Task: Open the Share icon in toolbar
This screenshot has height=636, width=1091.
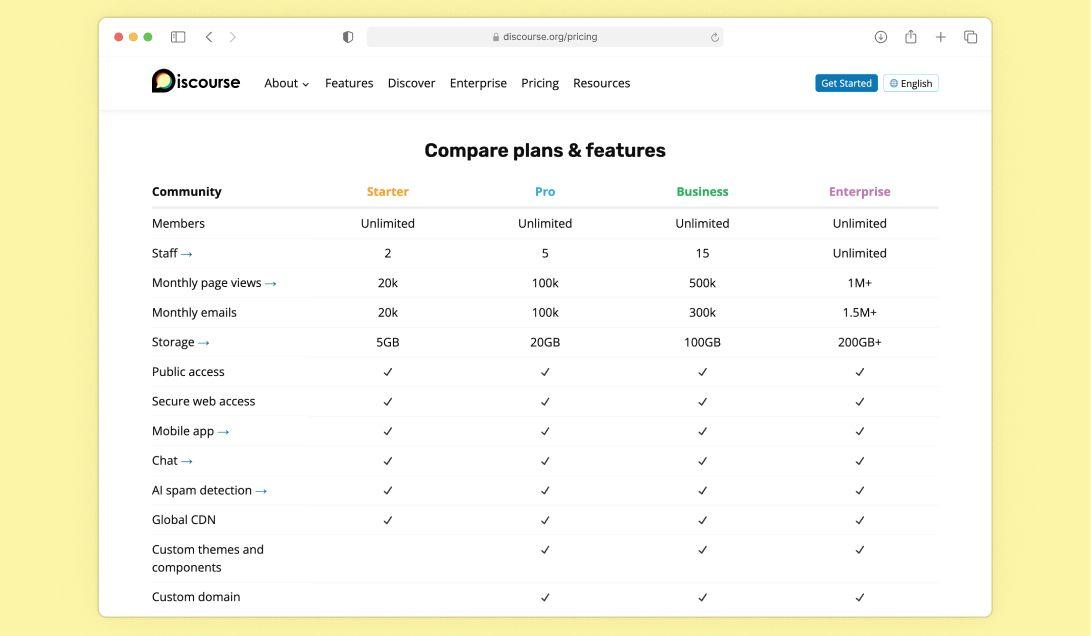Action: coord(910,36)
